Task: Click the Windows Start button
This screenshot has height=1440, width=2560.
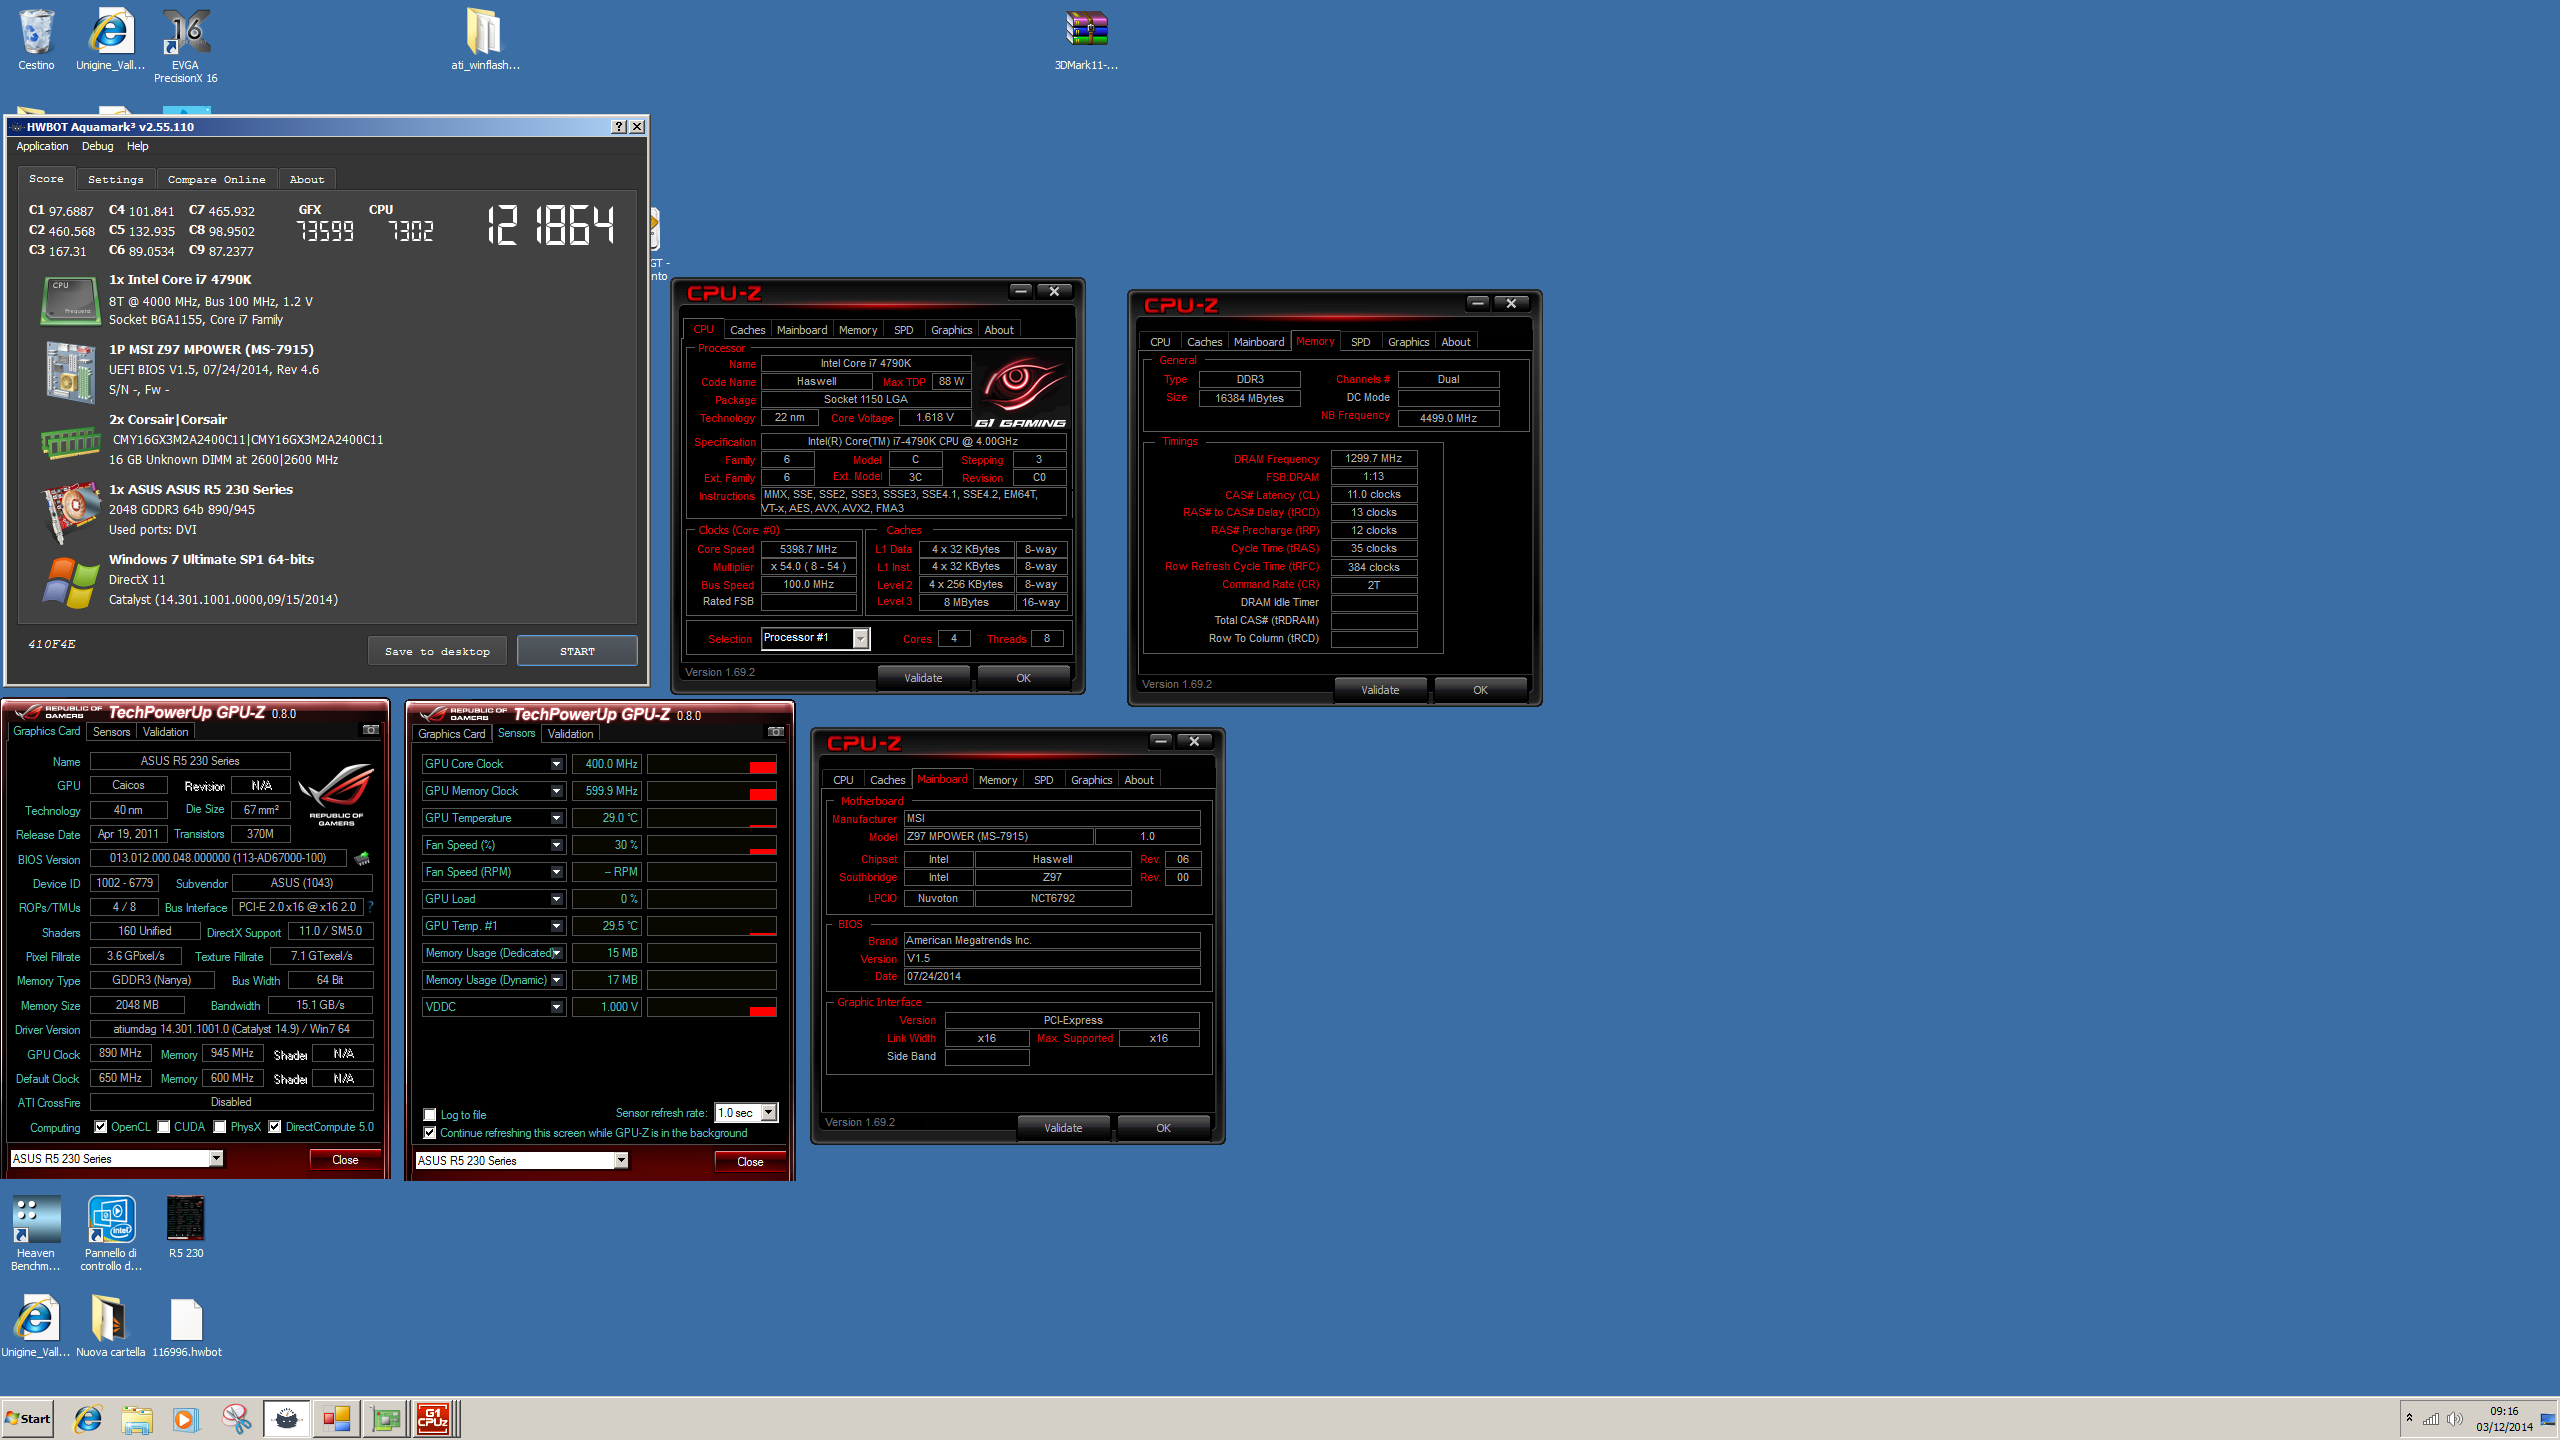Action: 28,1418
